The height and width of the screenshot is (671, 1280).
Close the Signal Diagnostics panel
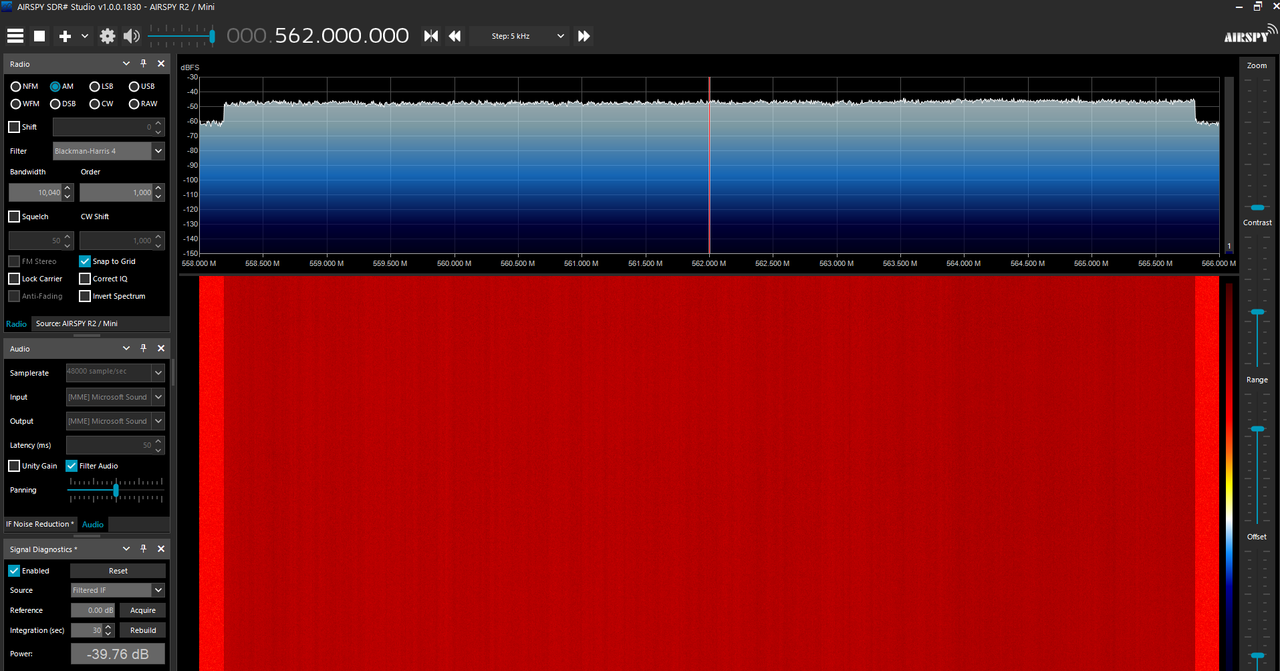pyautogui.click(x=161, y=549)
